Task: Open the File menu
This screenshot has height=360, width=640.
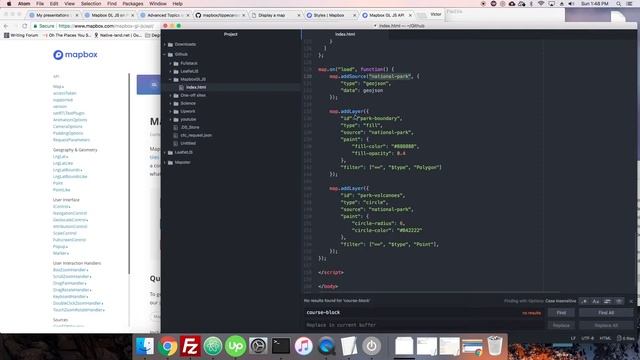Action: [40, 4]
